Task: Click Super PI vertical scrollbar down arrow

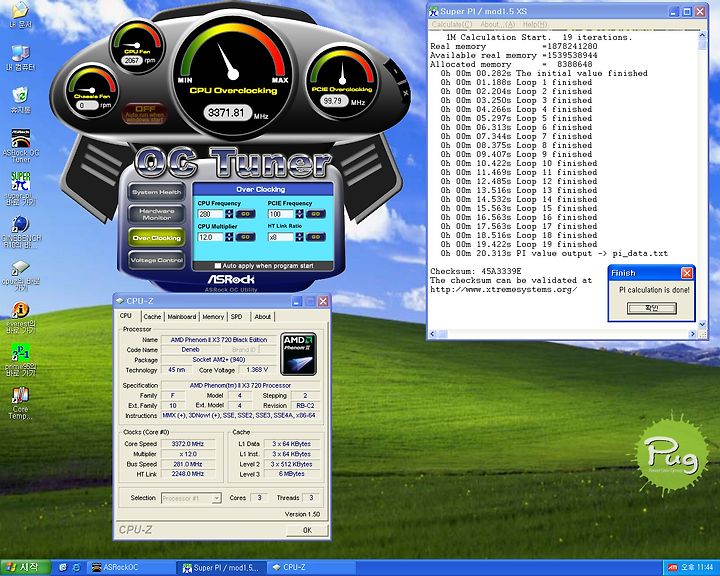Action: click(x=702, y=324)
